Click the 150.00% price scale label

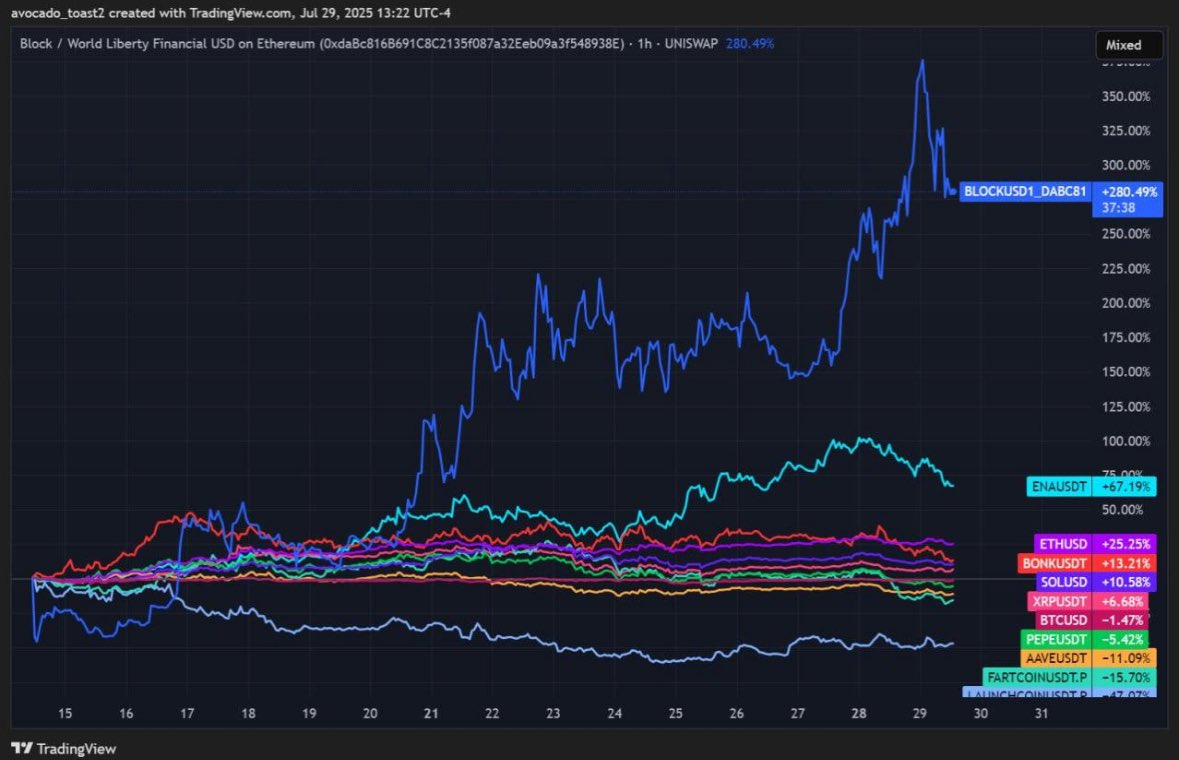point(1126,372)
